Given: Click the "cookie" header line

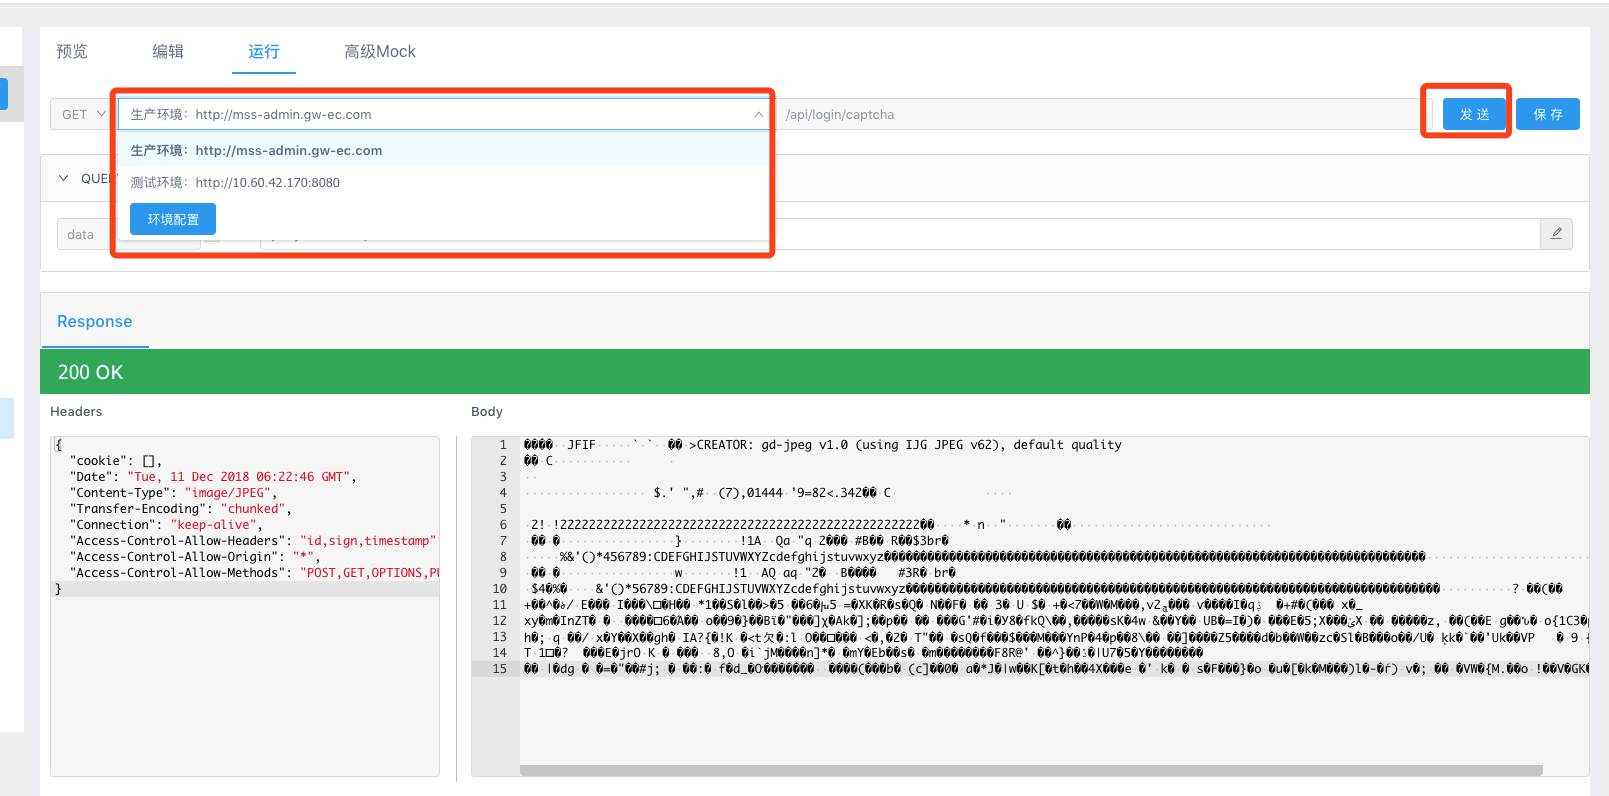Looking at the screenshot, I should (x=116, y=461).
